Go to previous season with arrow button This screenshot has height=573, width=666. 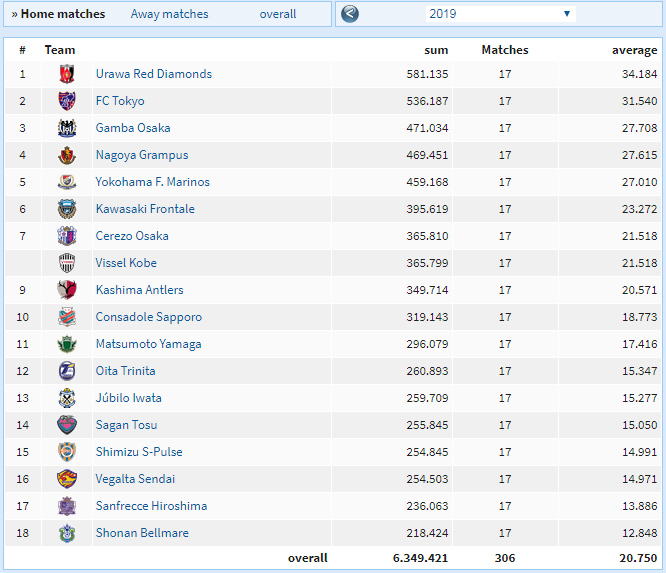pos(350,14)
